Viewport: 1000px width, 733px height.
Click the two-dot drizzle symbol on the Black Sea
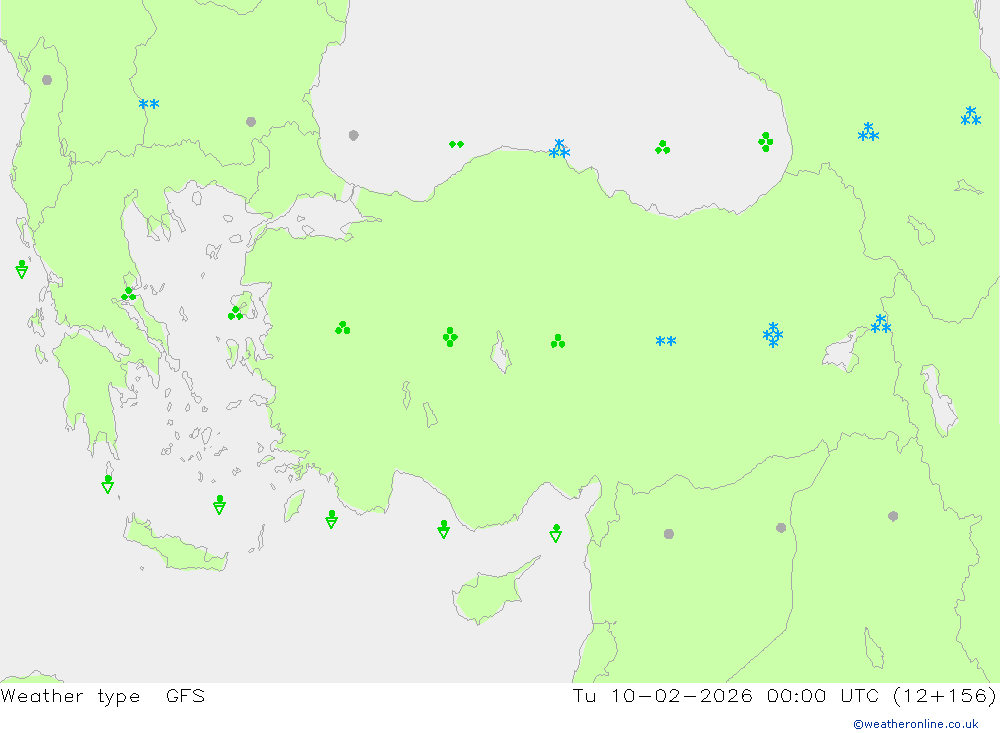(456, 144)
